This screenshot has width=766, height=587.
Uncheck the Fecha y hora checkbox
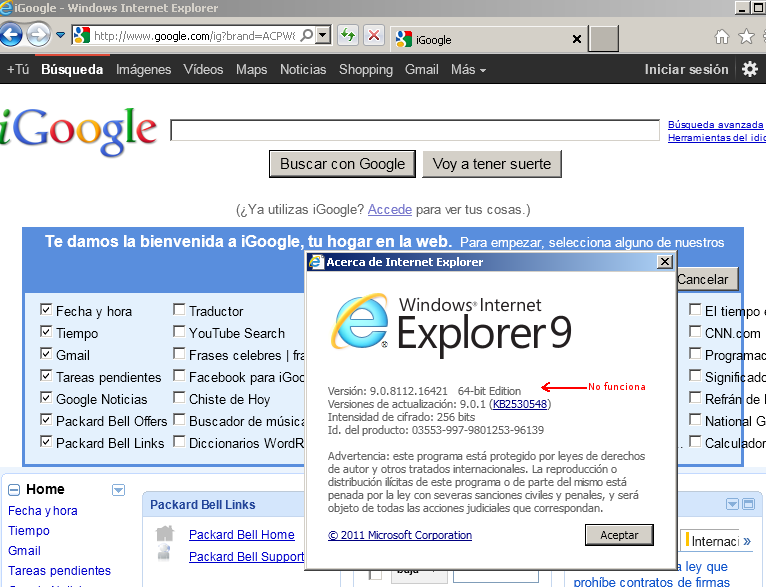click(46, 311)
